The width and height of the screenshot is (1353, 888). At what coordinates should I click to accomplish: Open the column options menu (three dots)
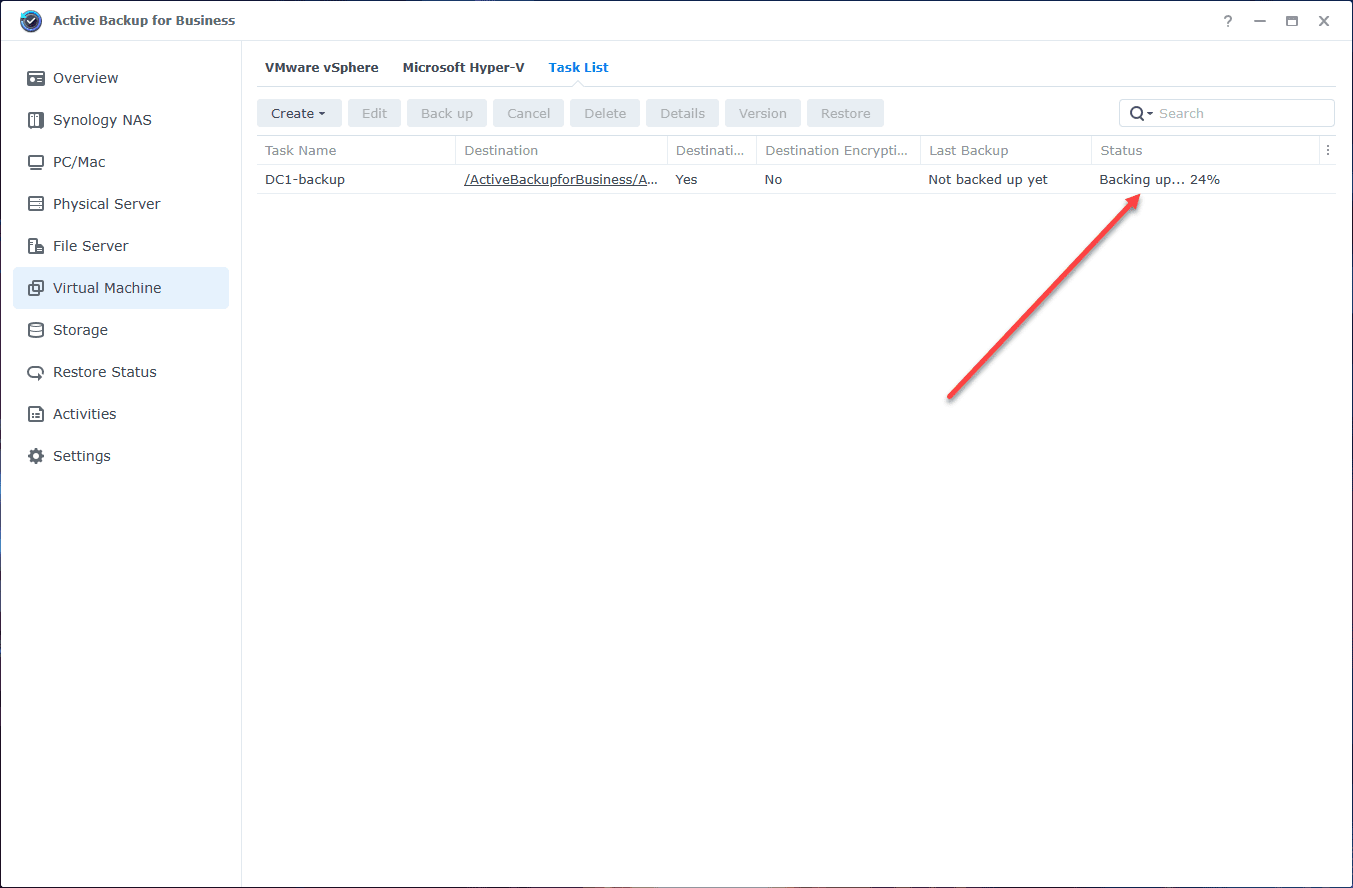(1328, 150)
